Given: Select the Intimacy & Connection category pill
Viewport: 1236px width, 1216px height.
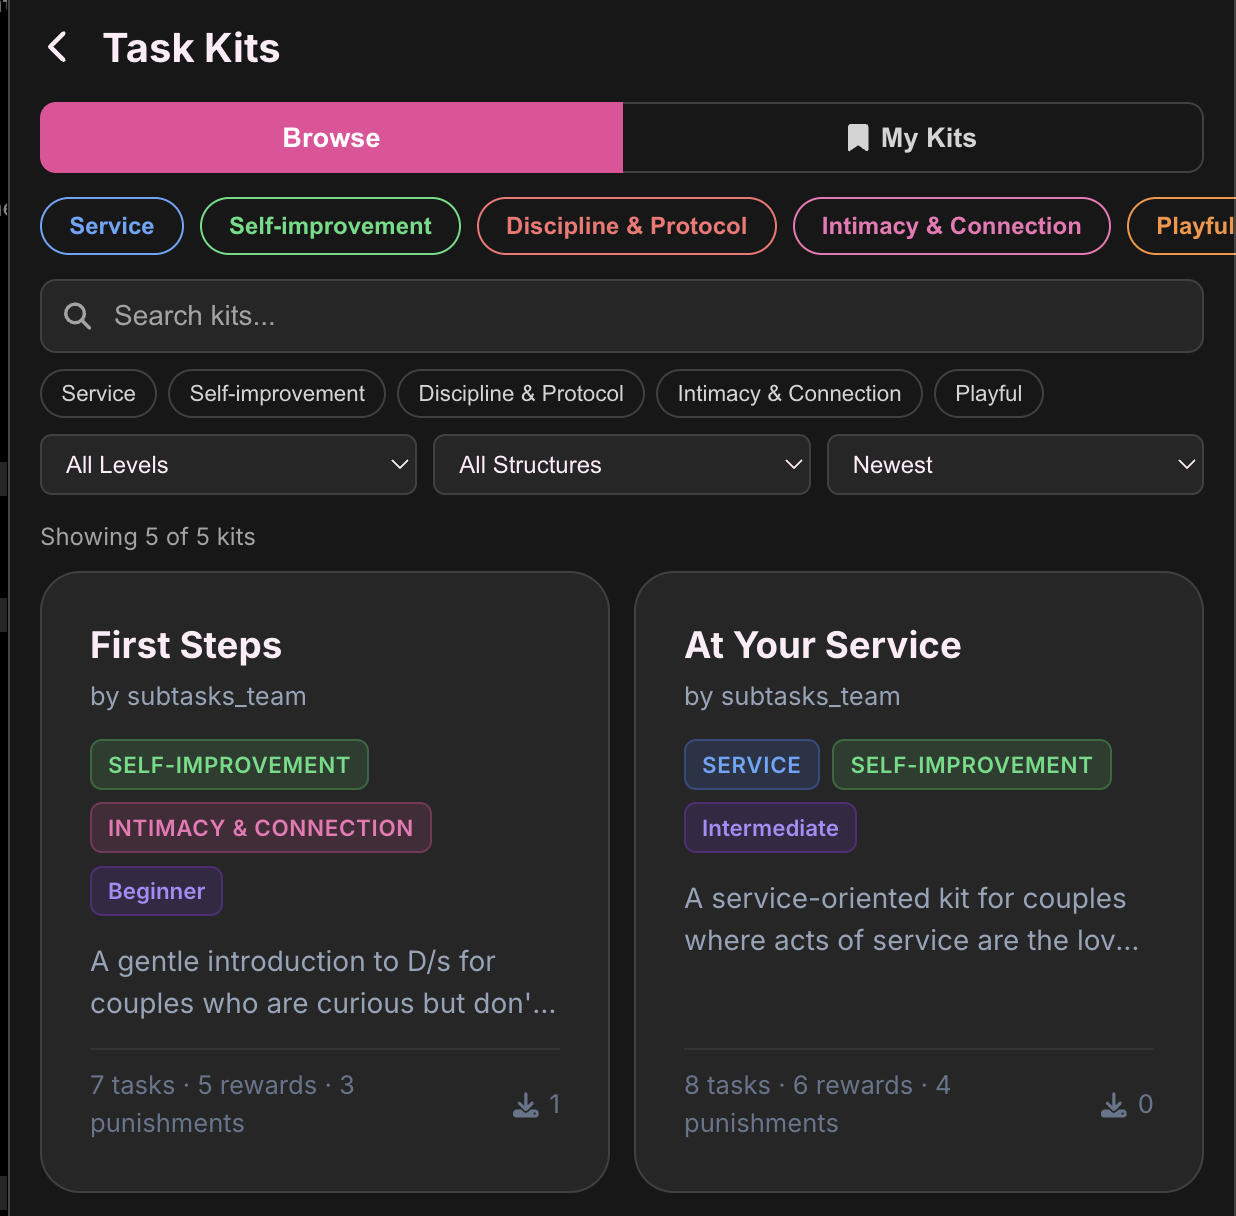Looking at the screenshot, I should tap(951, 226).
